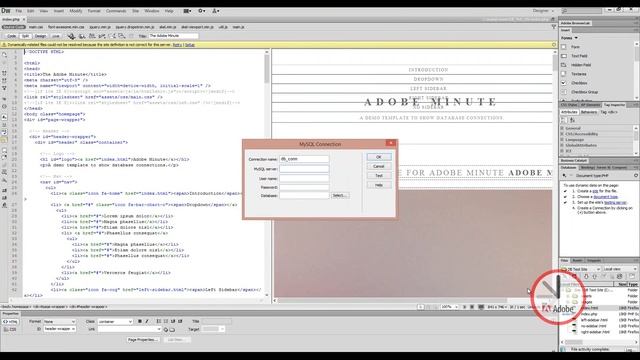
Task: Expand the General attributes category
Action: [562, 128]
